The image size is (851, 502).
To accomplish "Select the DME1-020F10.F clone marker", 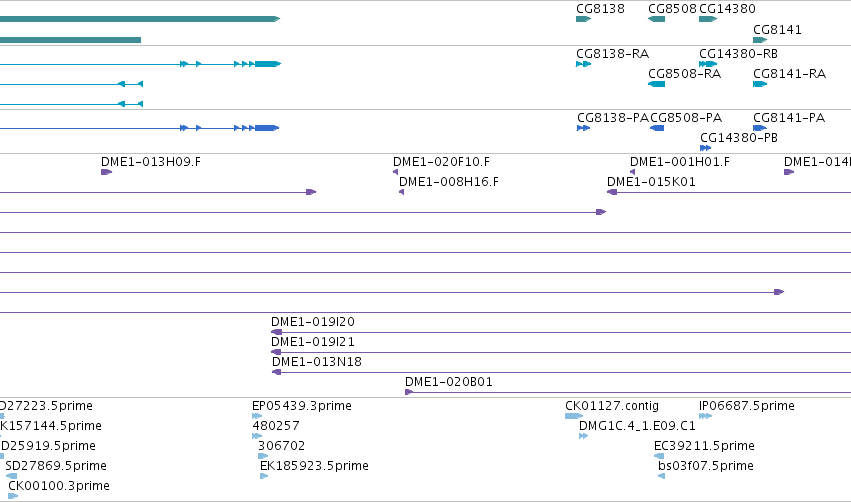I will 396,172.
